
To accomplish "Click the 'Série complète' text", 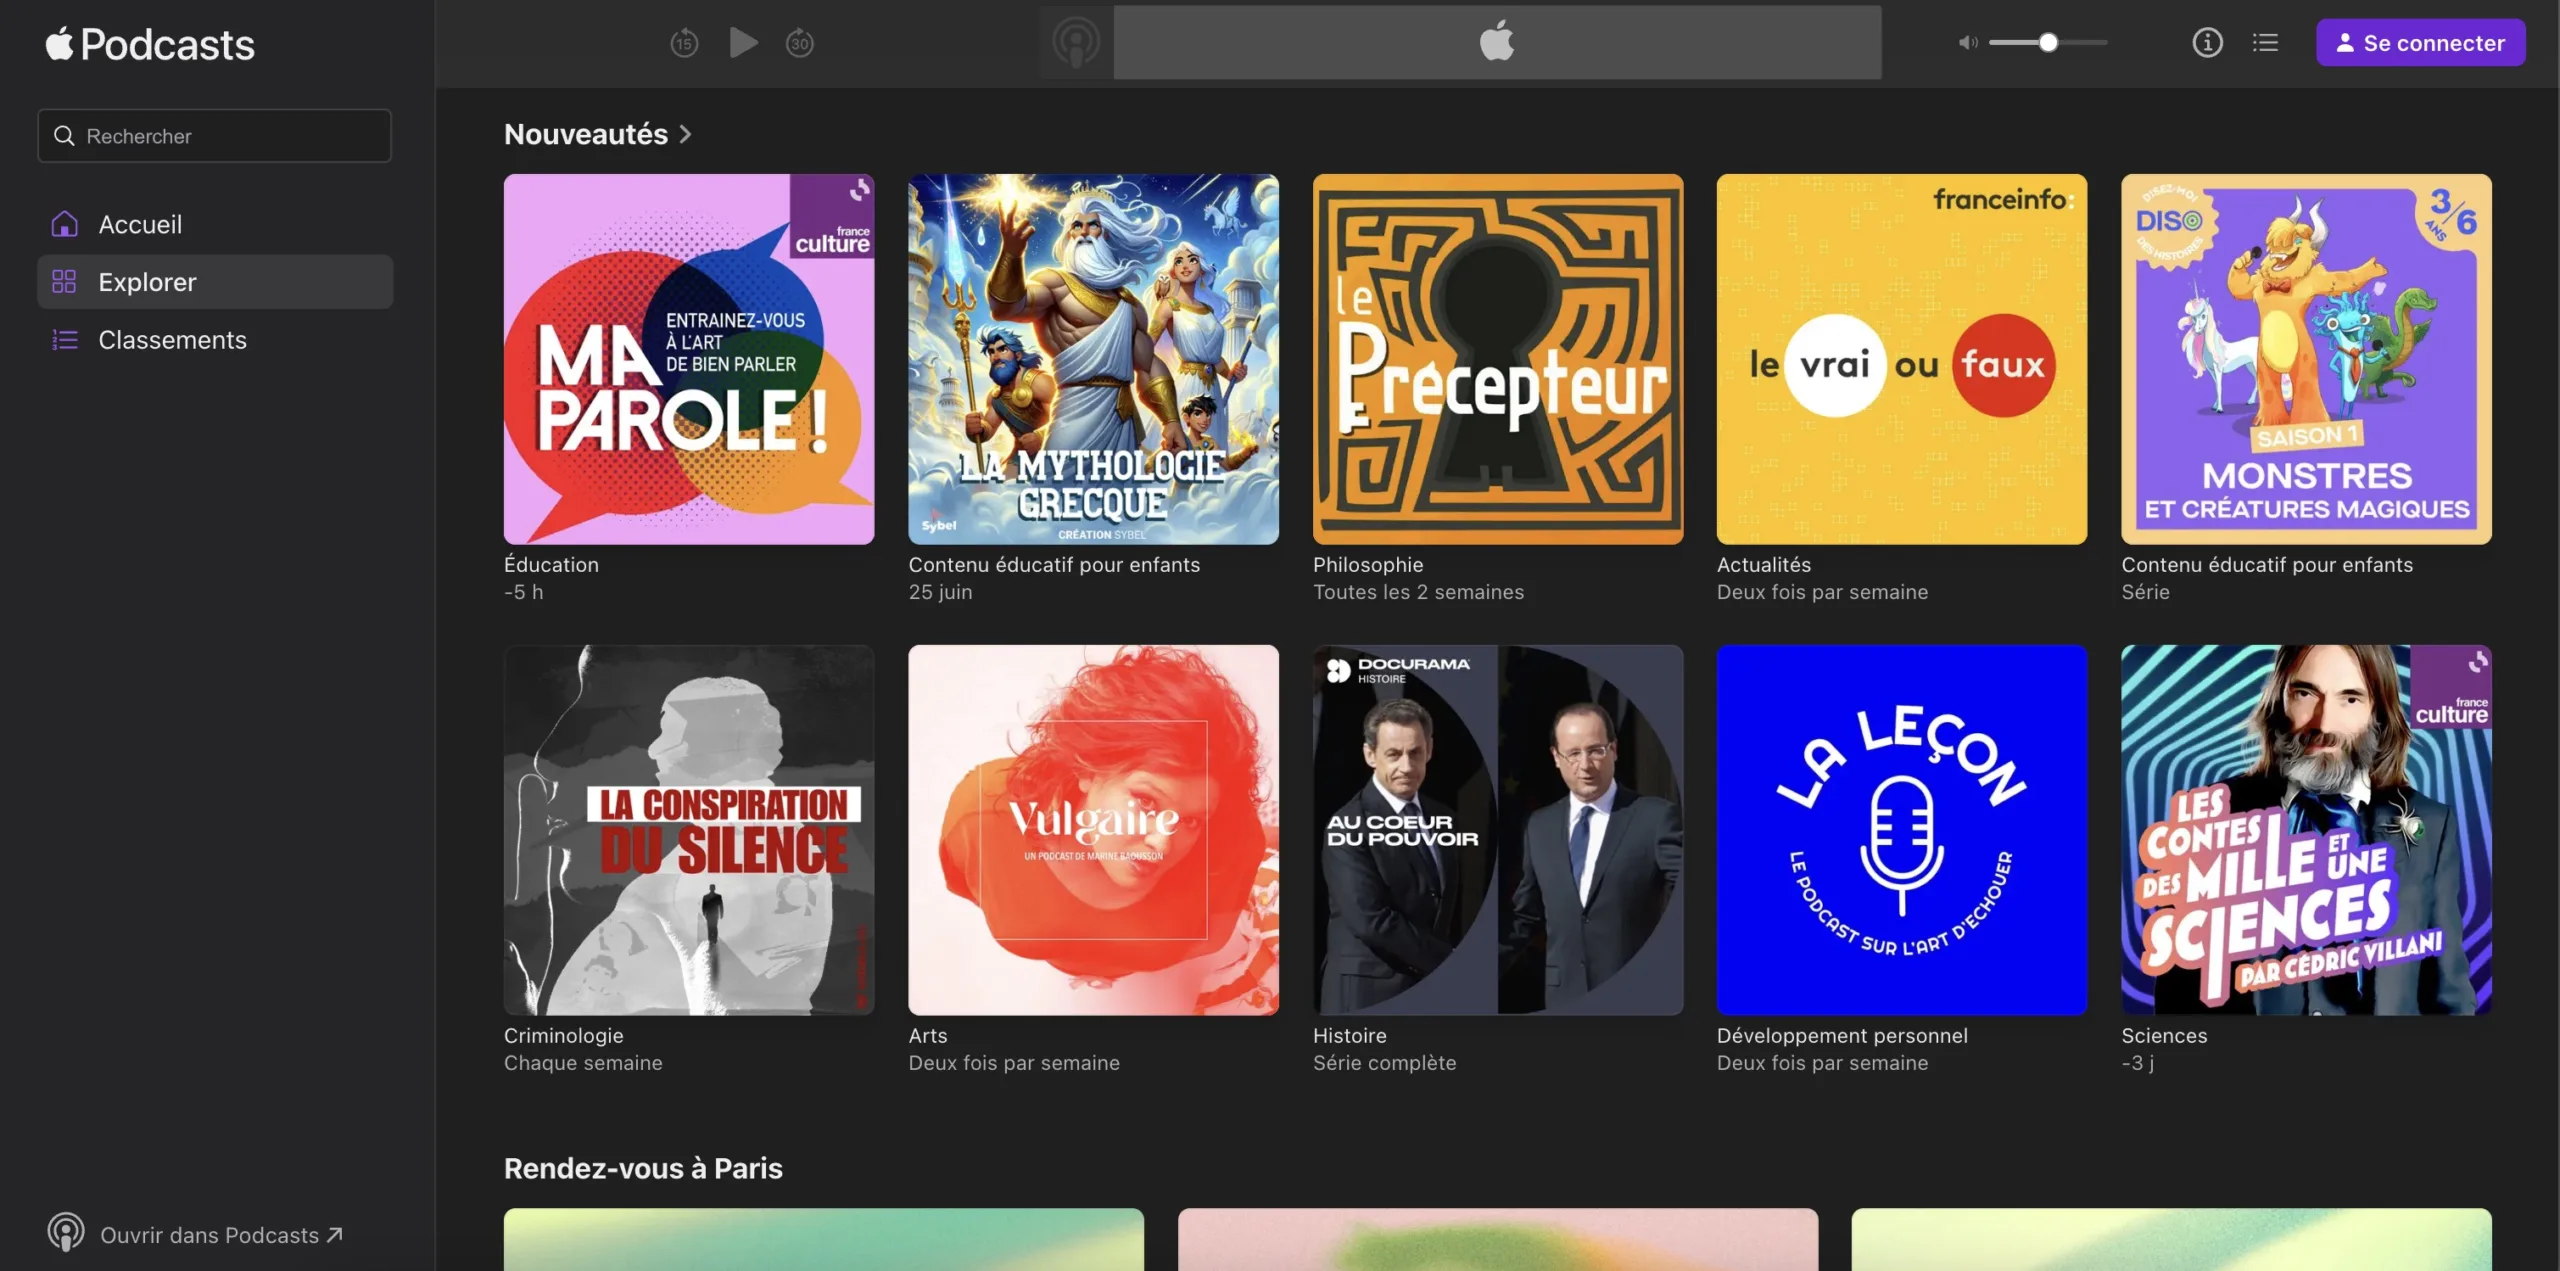I will 1384,1063.
